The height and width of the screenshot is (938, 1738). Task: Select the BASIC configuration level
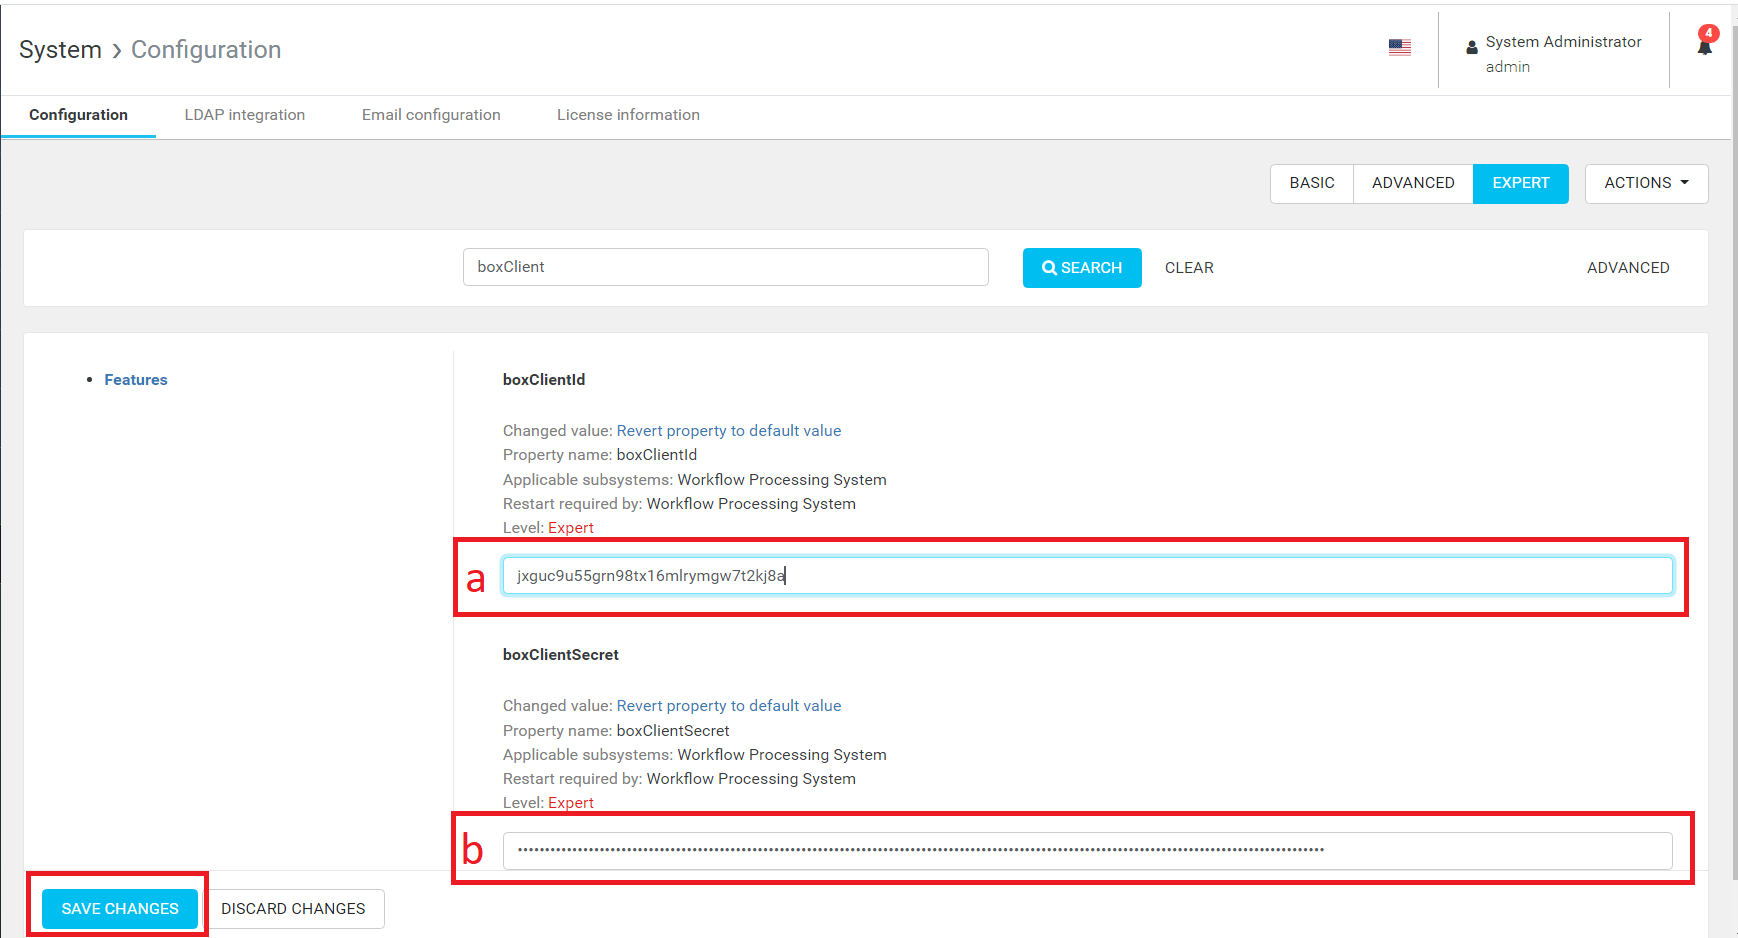(1311, 183)
